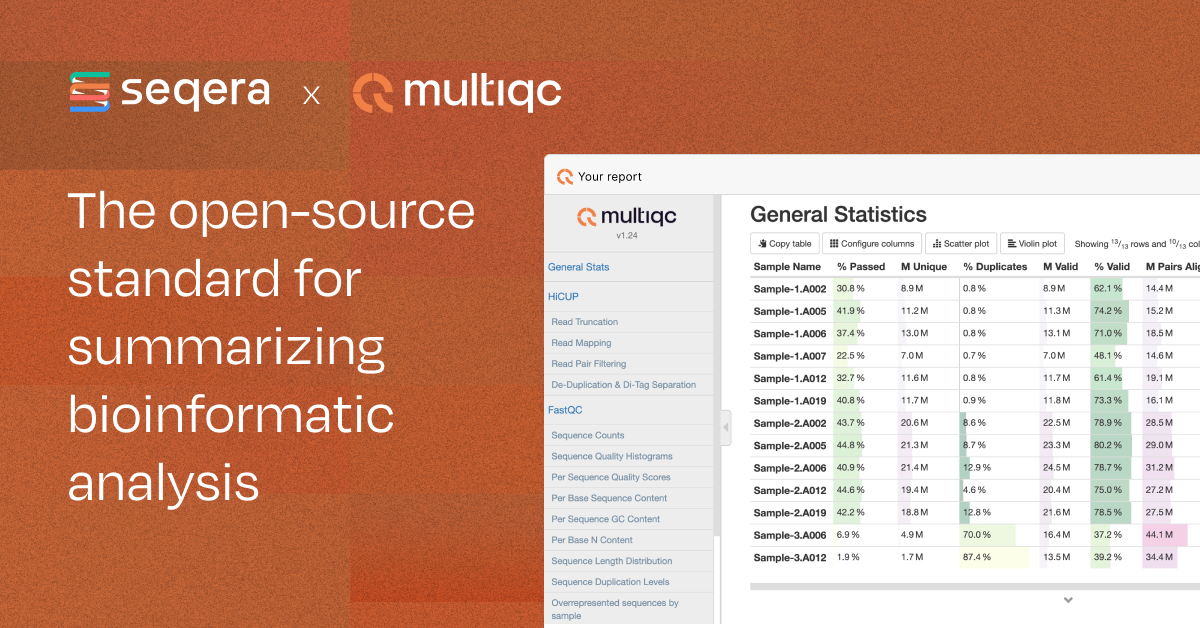Screen dimensions: 1200x628
Task: Click the 44.1 M pairs cell
Action: (x=1170, y=535)
